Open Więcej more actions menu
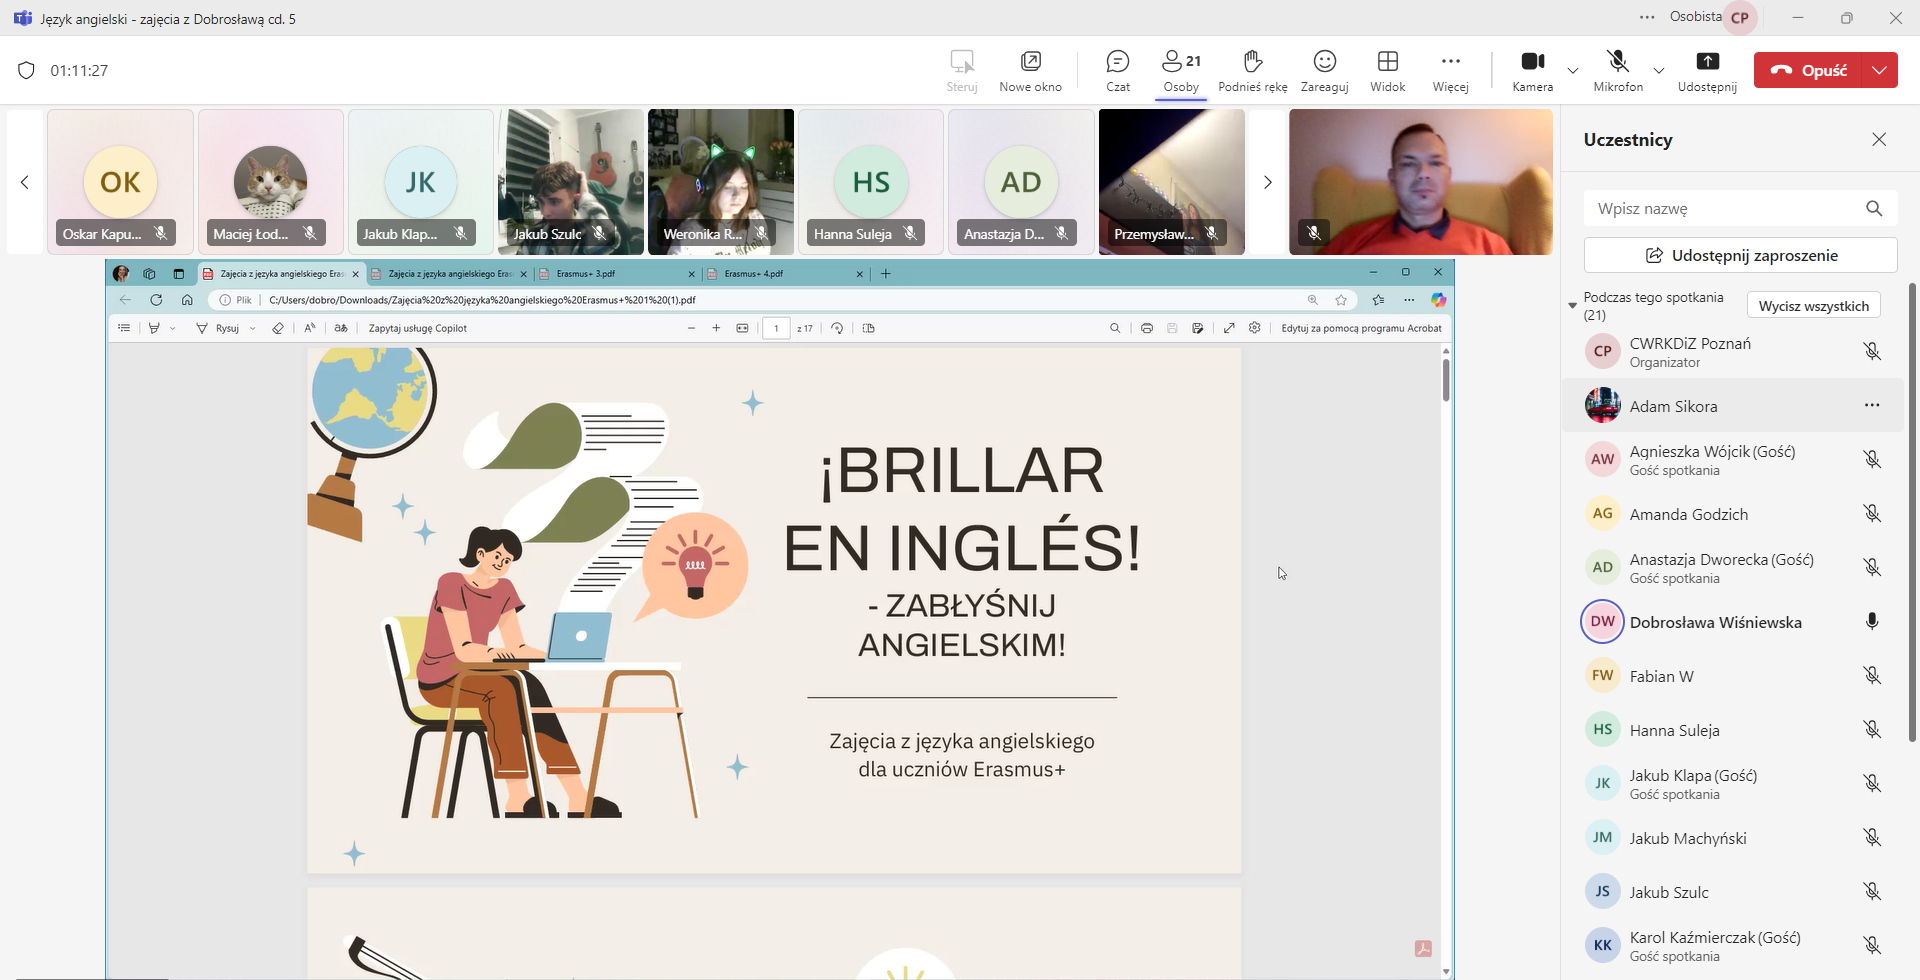This screenshot has width=1920, height=980. click(1450, 71)
